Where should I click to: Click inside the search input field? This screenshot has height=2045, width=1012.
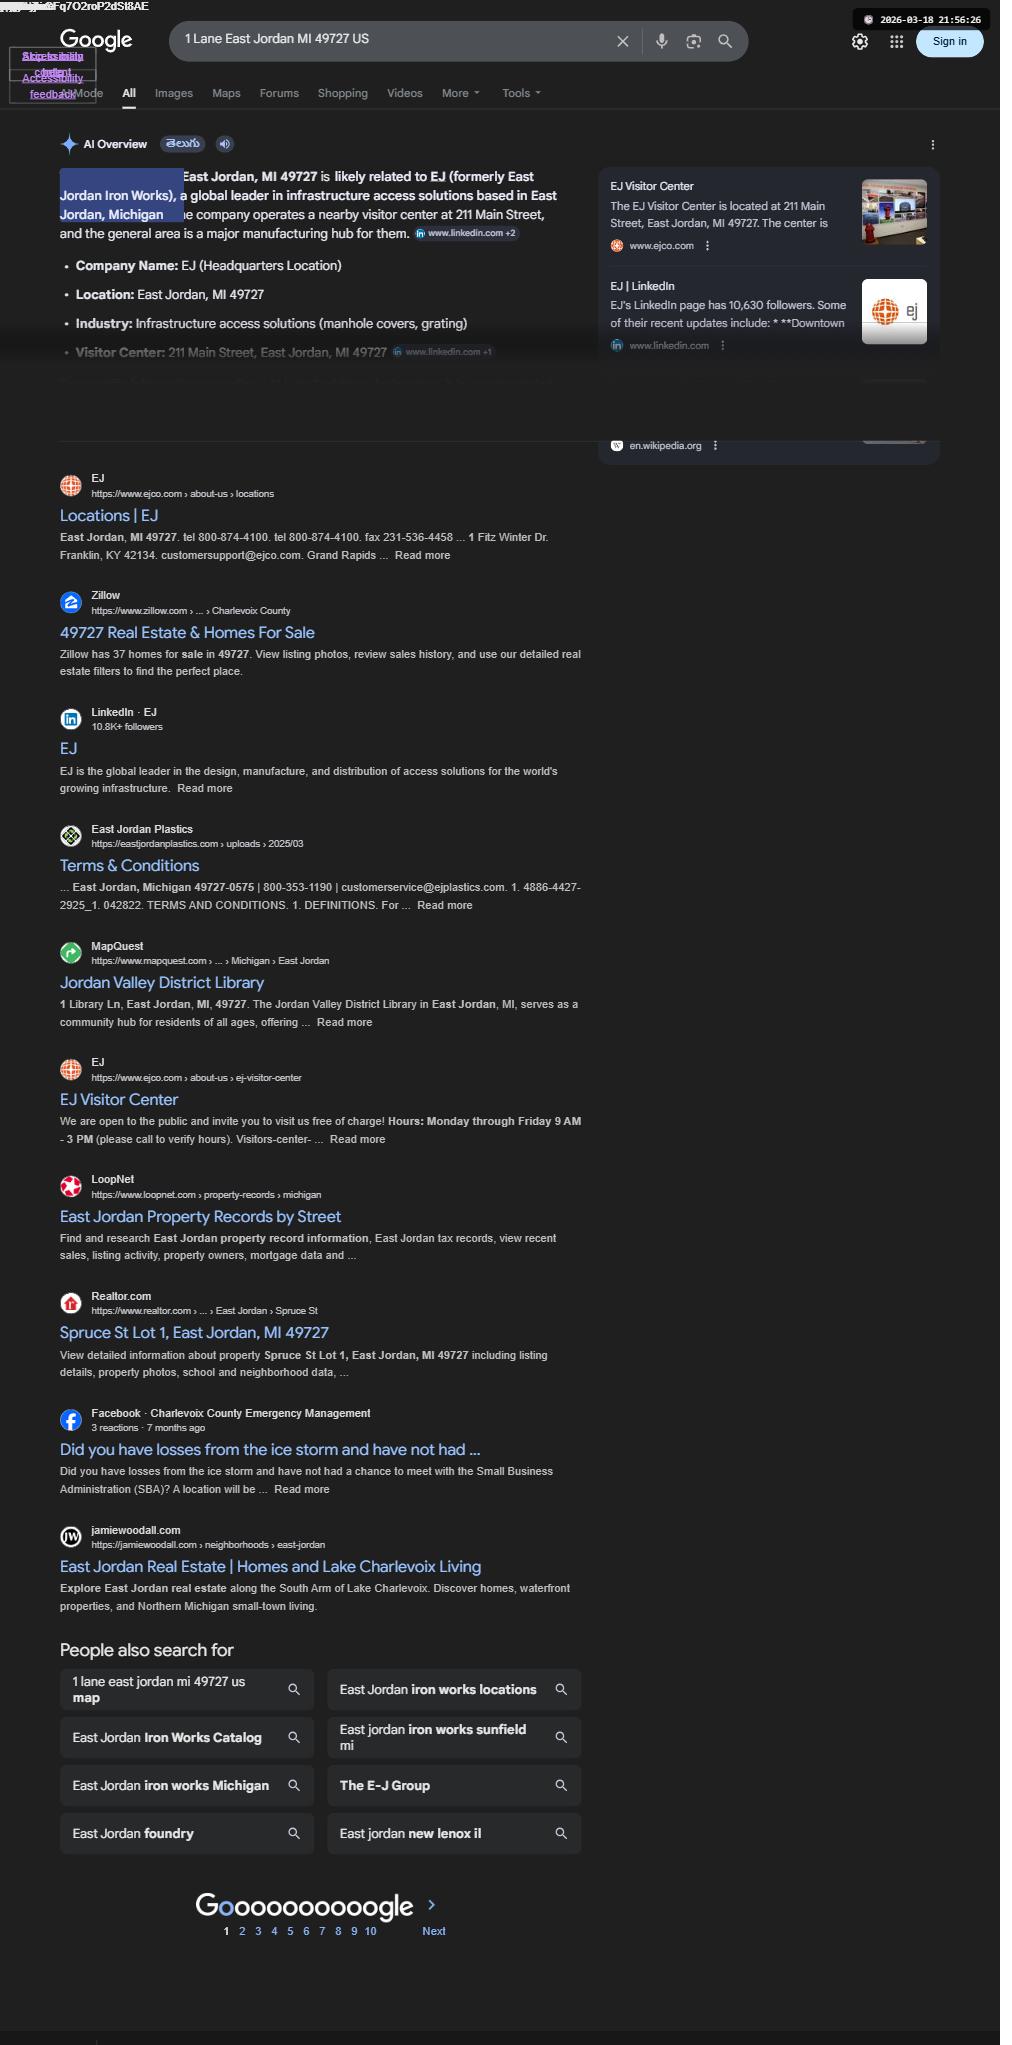point(395,39)
